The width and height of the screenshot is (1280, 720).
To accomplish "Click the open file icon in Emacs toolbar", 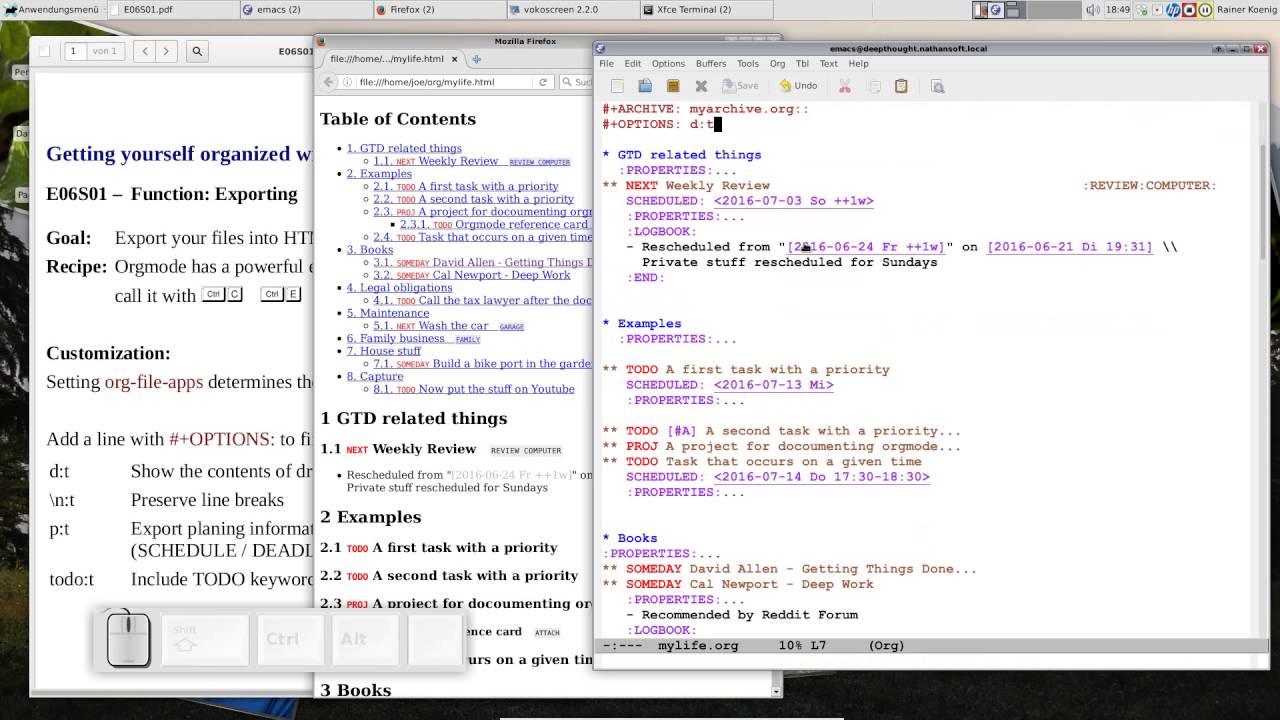I will (x=645, y=86).
